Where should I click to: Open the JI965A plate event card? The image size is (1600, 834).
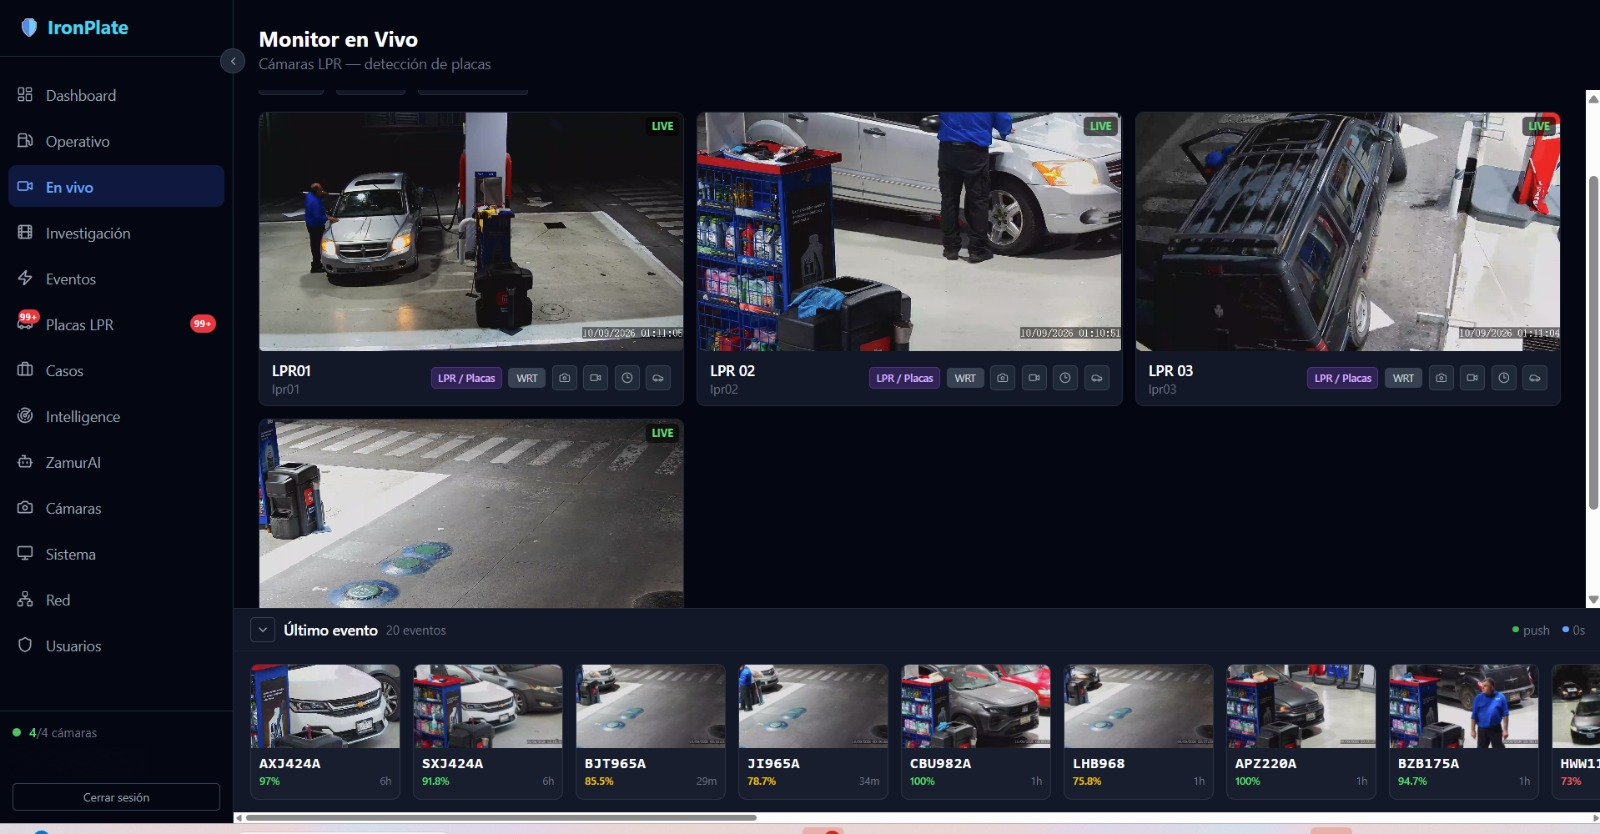[813, 731]
